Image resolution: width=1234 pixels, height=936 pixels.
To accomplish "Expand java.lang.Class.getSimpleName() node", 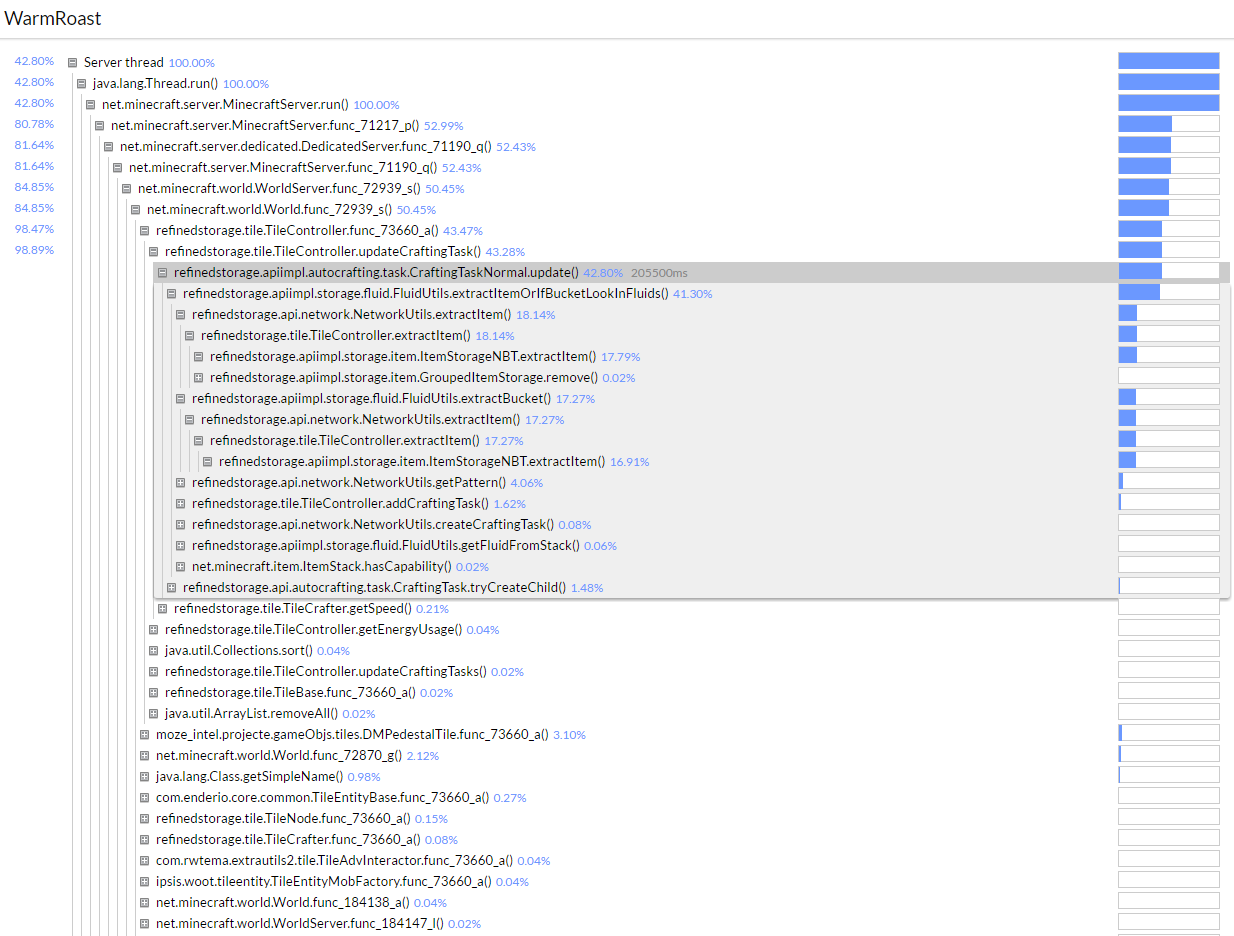I will pyautogui.click(x=144, y=776).
